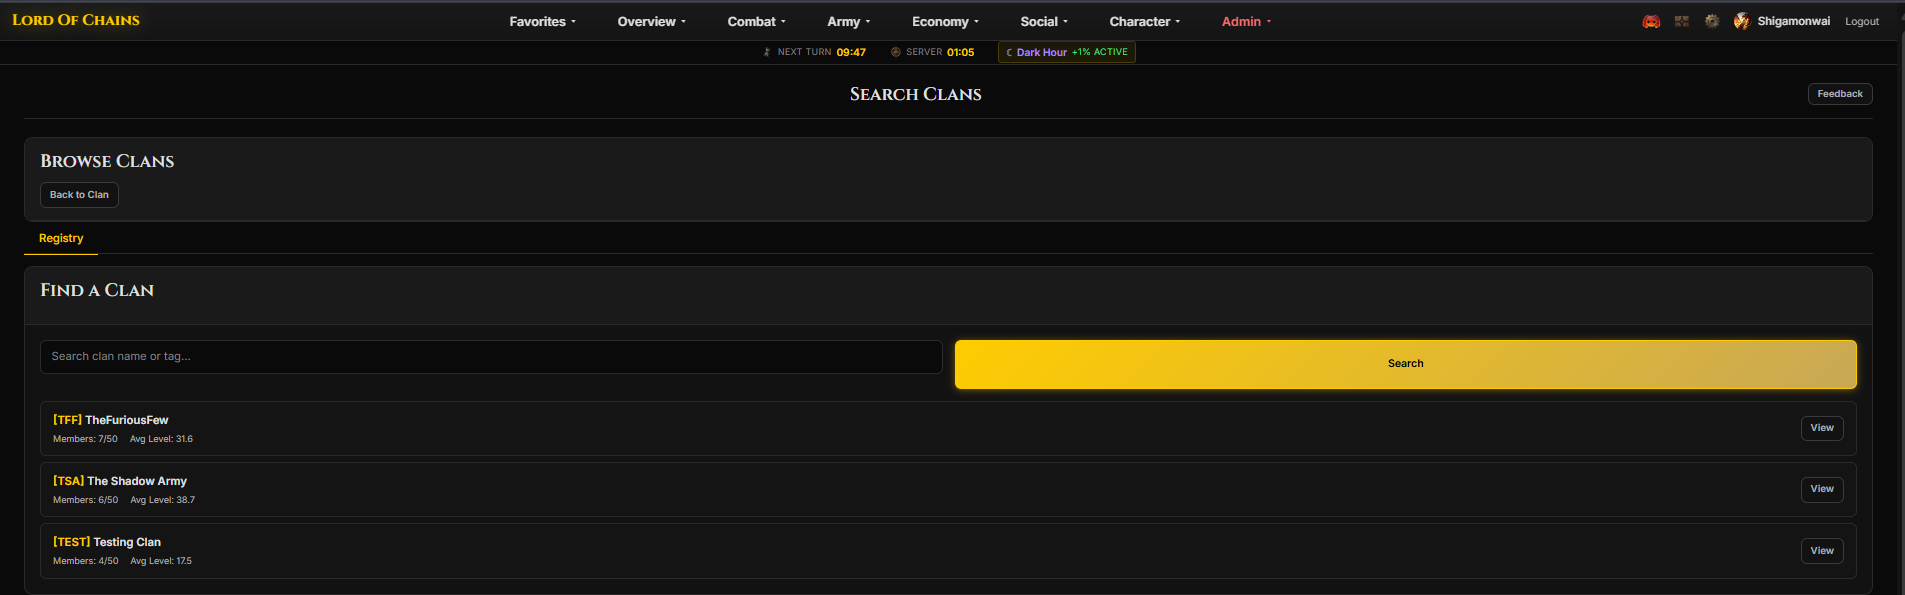The height and width of the screenshot is (595, 1905).
Task: Click the yellow Search button
Action: 1406,364
